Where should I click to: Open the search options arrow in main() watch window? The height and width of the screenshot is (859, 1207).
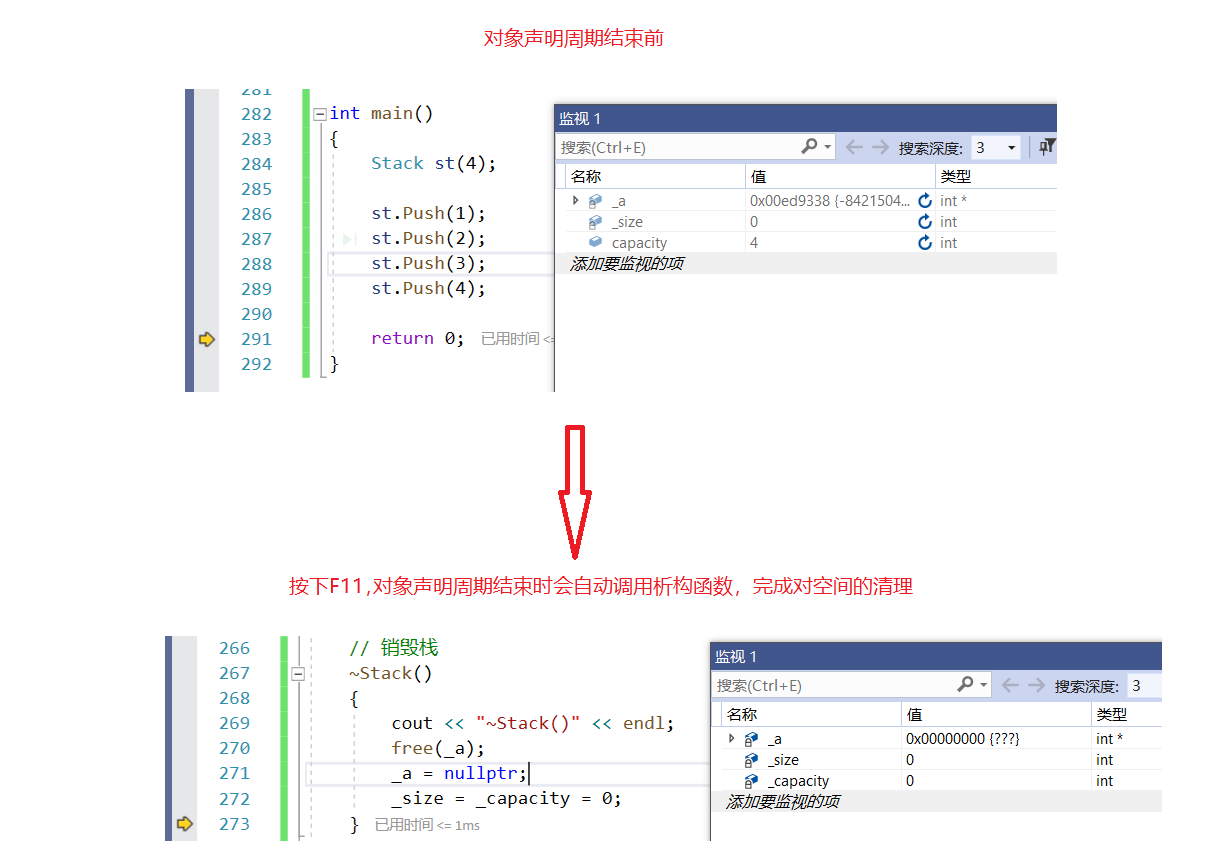coord(828,148)
